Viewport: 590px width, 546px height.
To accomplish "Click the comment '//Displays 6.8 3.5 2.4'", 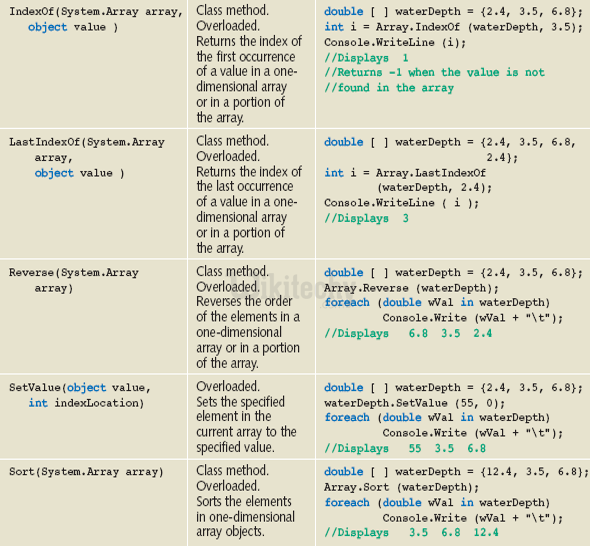I will tap(408, 333).
